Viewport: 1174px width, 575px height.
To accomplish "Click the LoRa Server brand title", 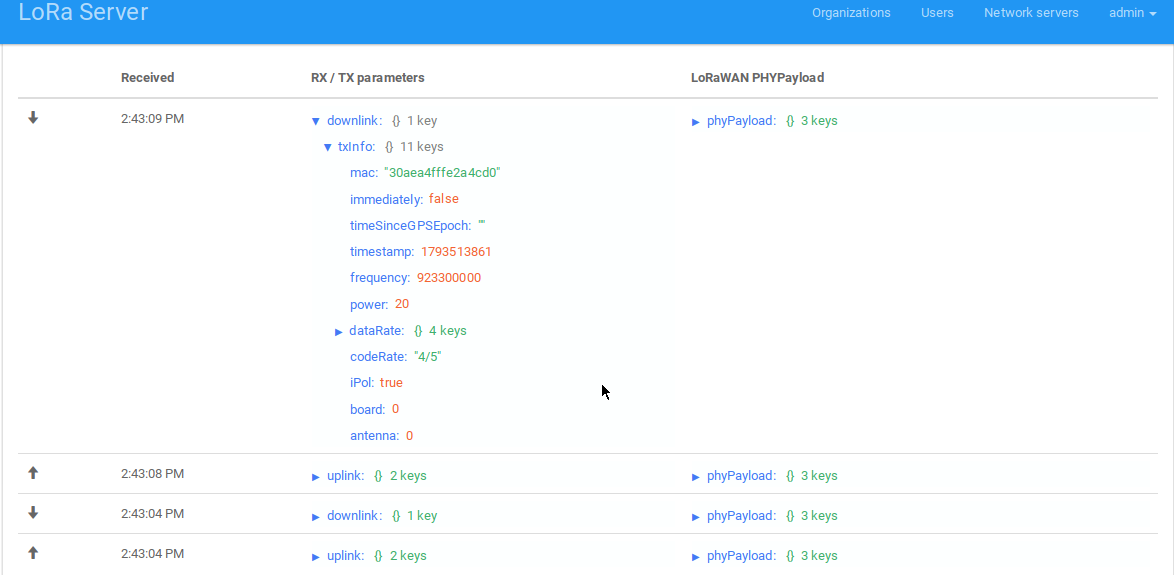I will click(83, 12).
